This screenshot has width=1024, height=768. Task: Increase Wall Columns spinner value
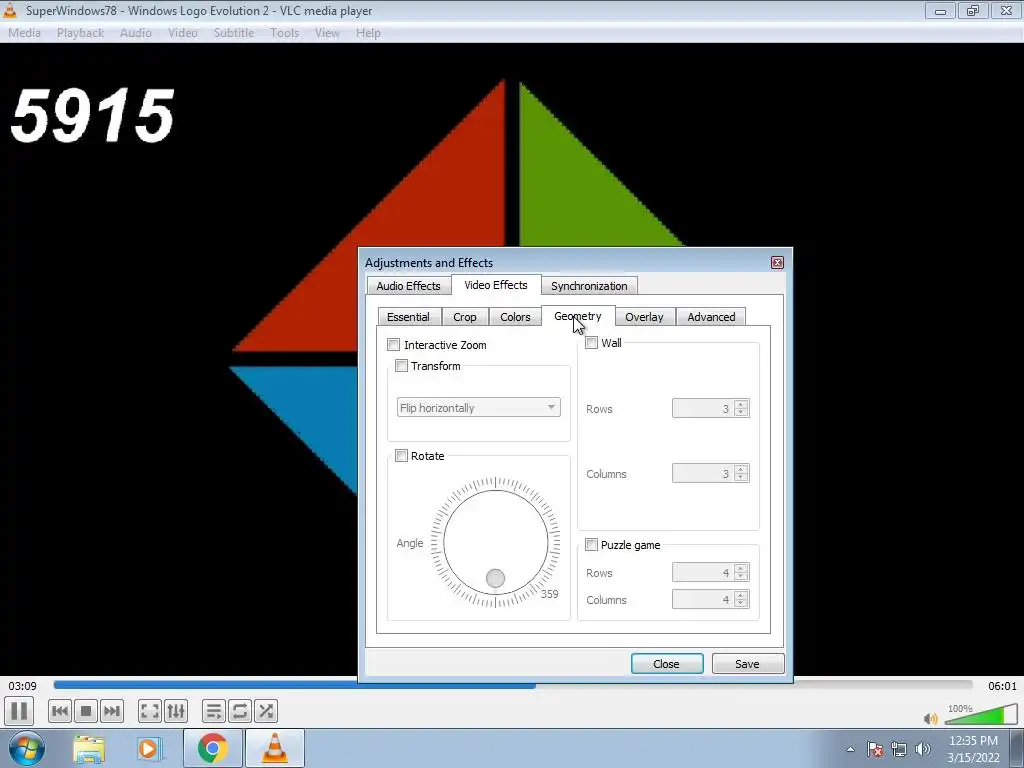coord(741,469)
